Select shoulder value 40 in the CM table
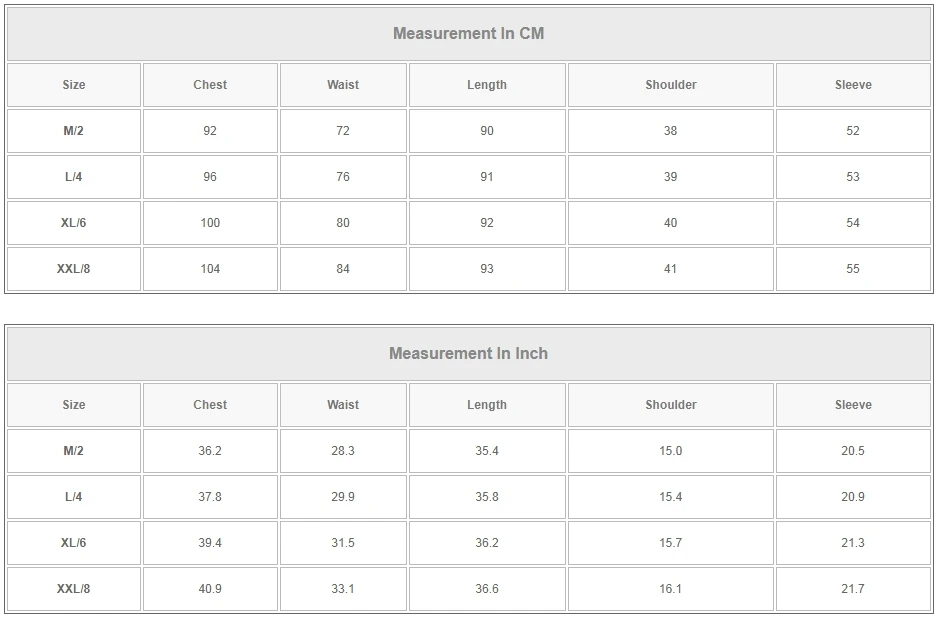936x618 pixels. point(670,223)
